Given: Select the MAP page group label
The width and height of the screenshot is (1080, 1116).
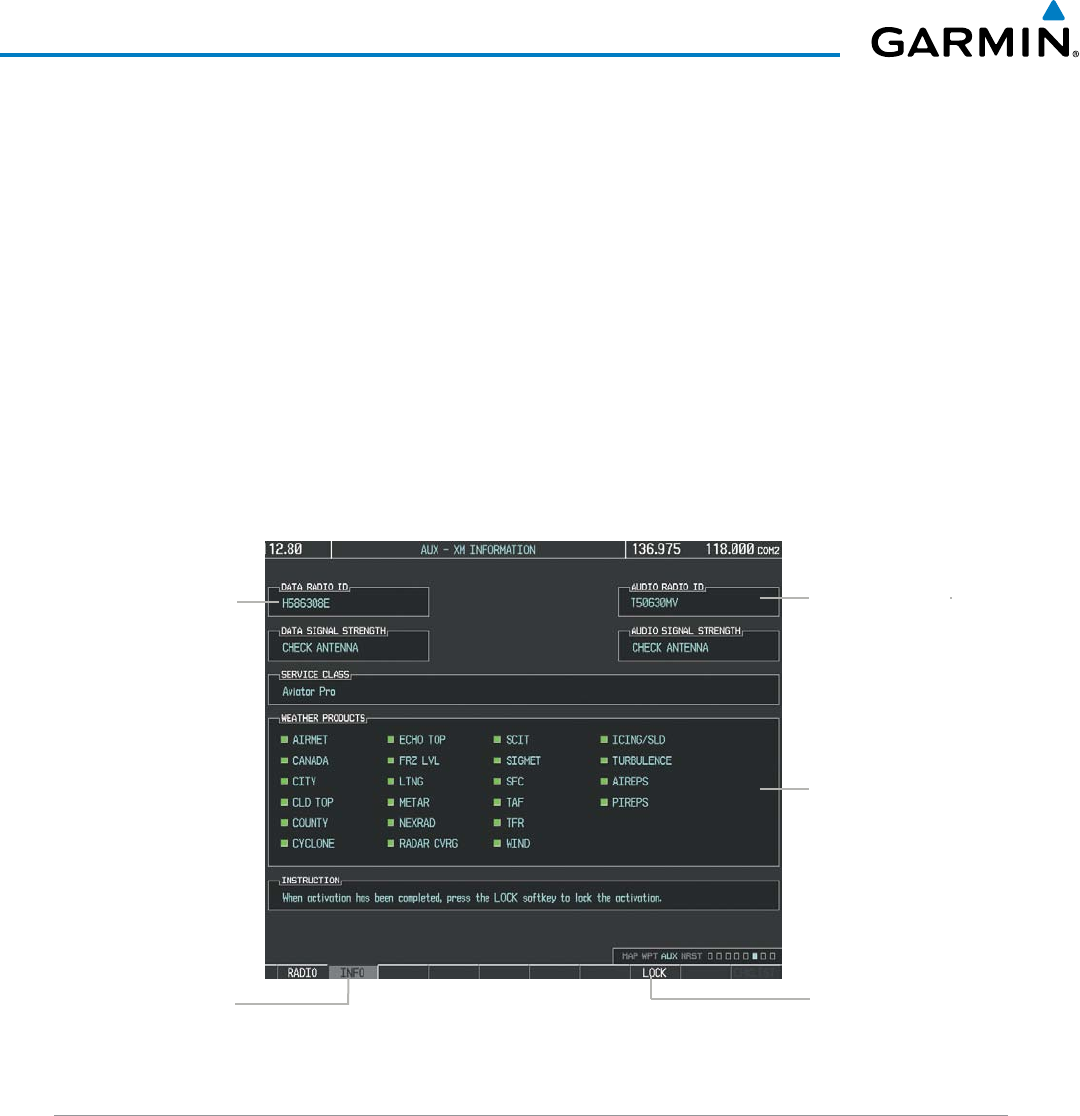Looking at the screenshot, I should coord(630,956).
